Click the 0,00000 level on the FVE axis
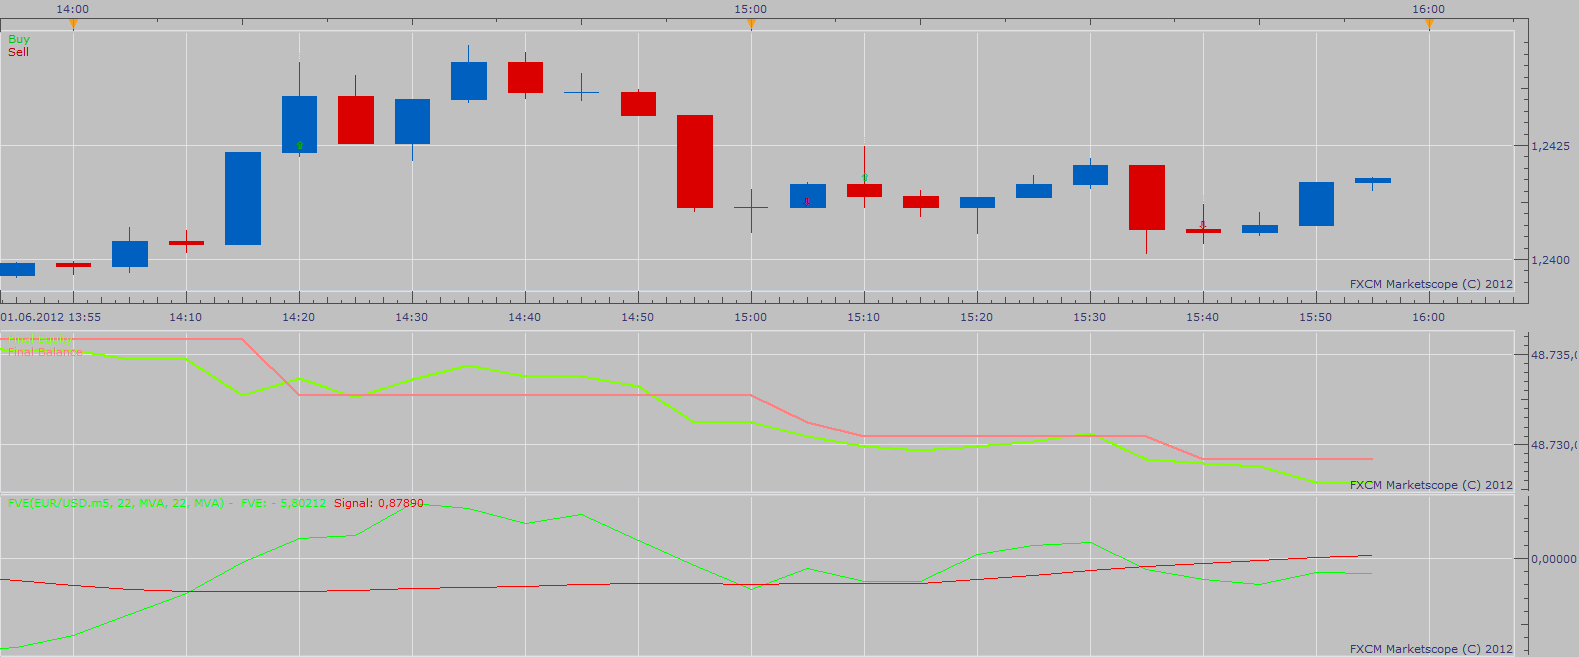Image resolution: width=1579 pixels, height=657 pixels. 1554,559
